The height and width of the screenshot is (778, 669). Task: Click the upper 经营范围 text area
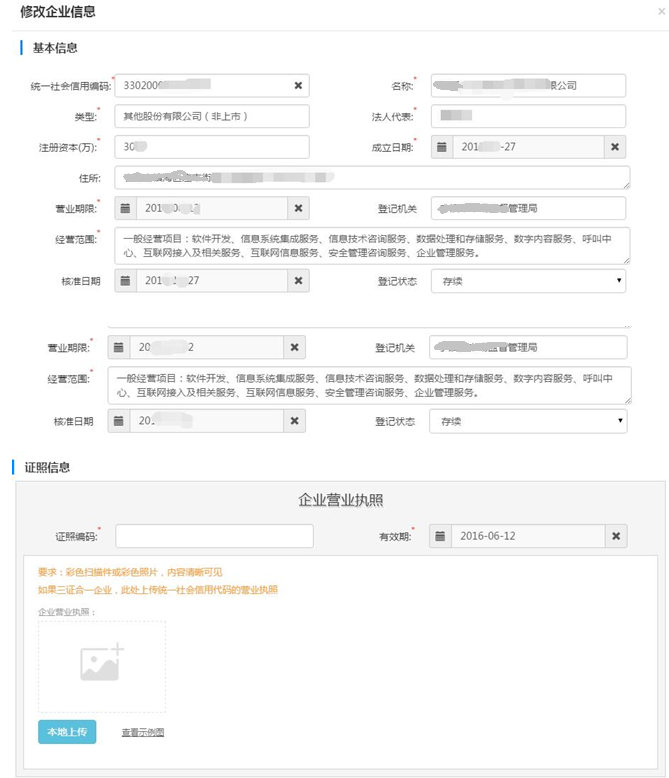pyautogui.click(x=372, y=246)
